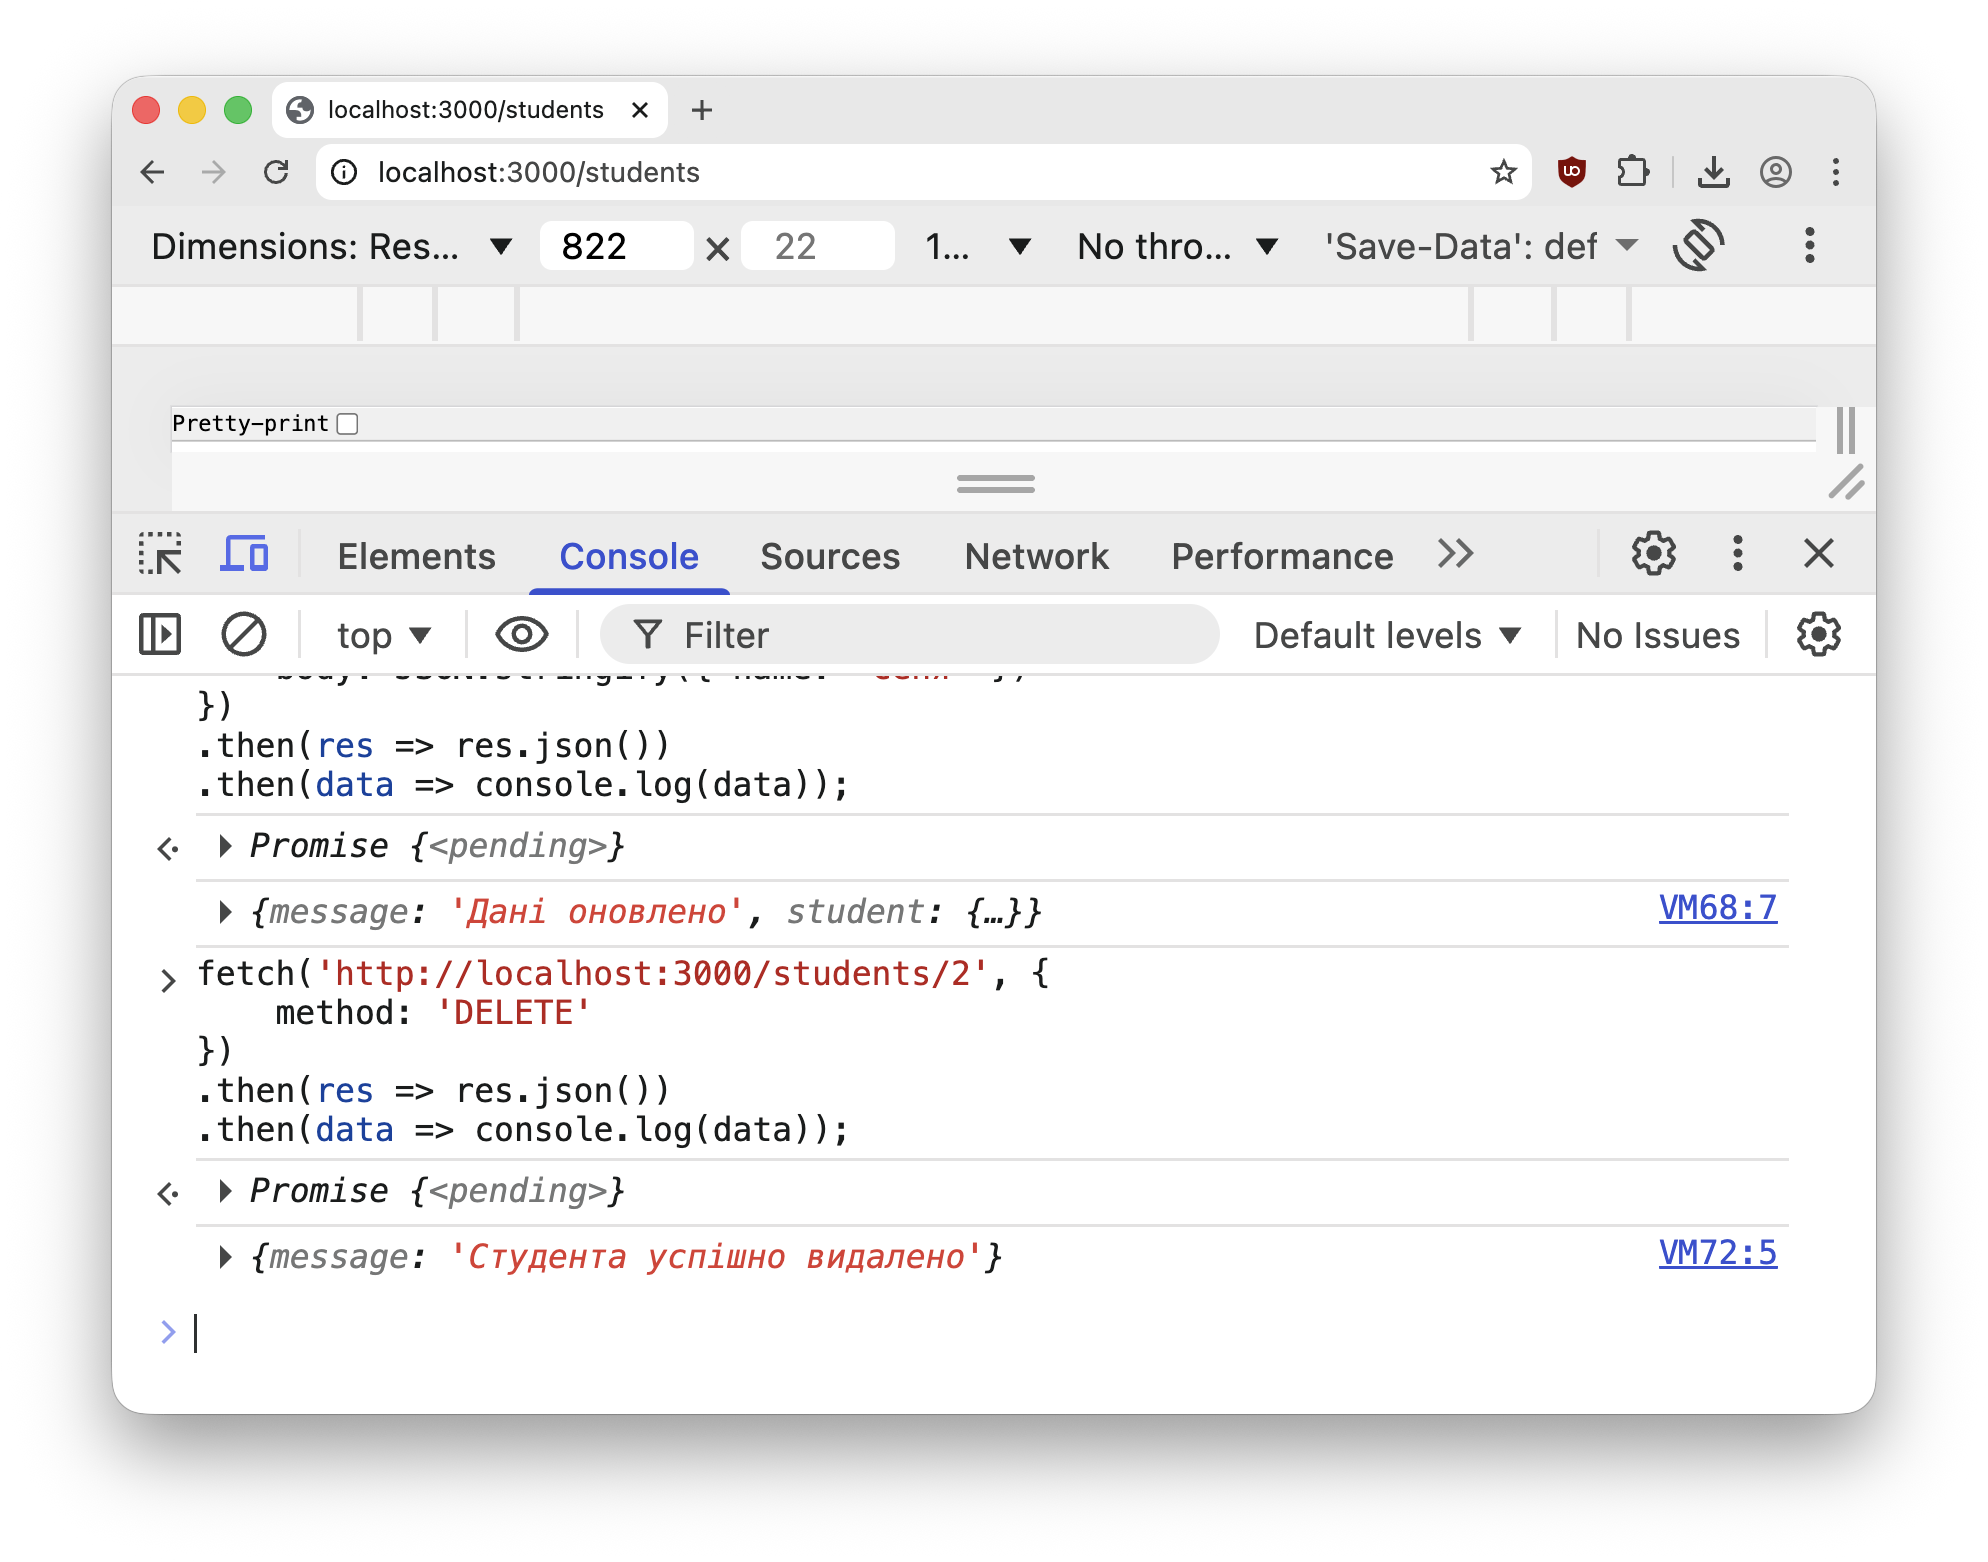
Task: Switch to the Sources tab
Action: coord(829,556)
